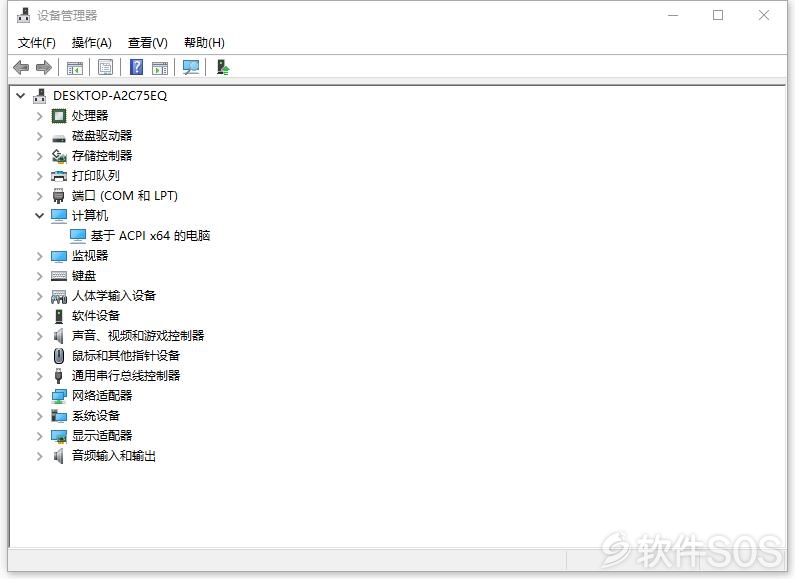Click the Back arrow toolbar icon

21,67
